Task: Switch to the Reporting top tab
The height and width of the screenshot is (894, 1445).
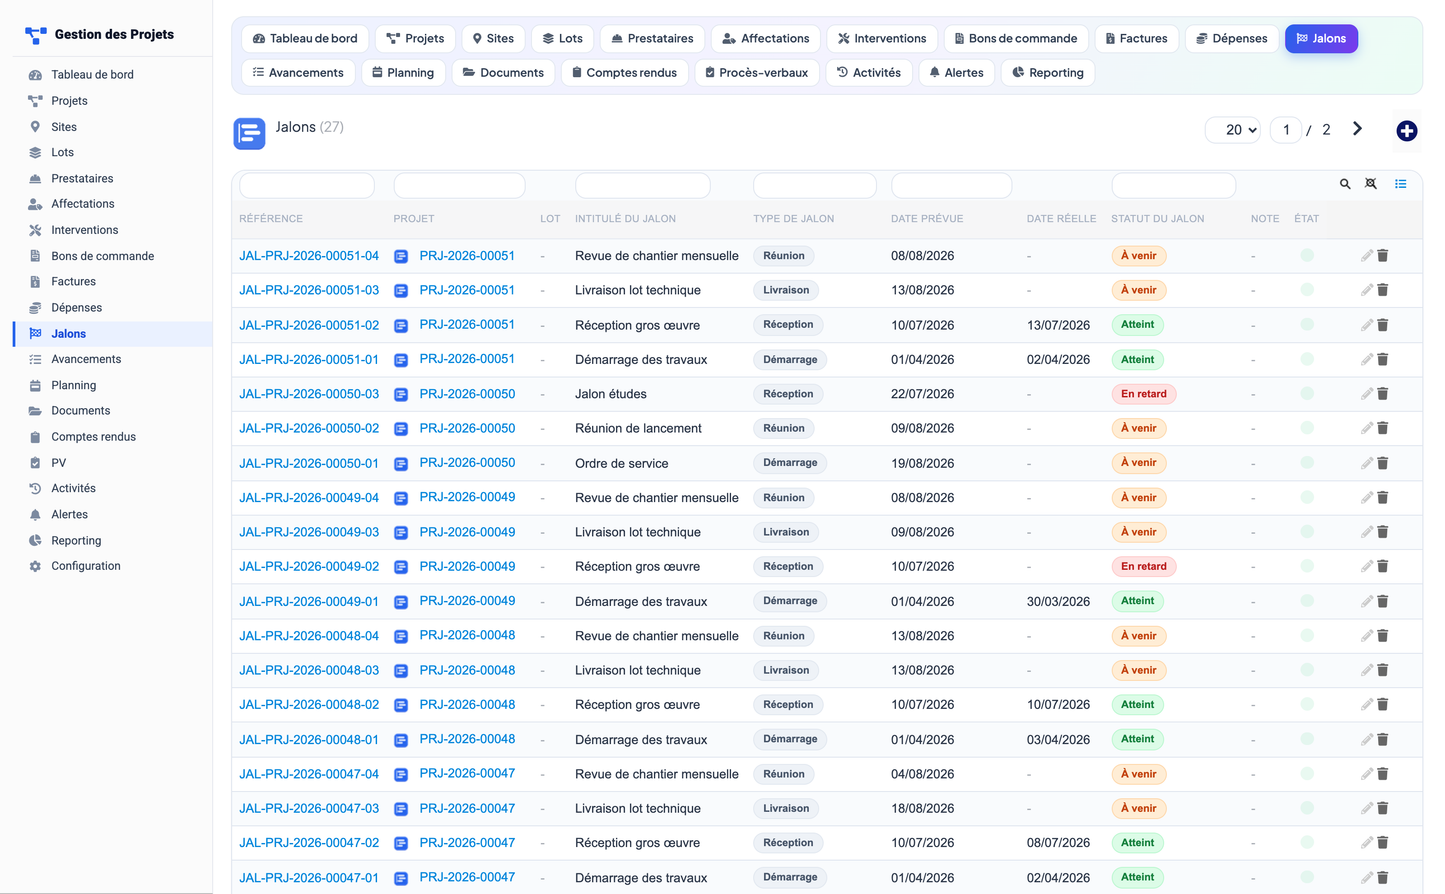Action: point(1047,73)
